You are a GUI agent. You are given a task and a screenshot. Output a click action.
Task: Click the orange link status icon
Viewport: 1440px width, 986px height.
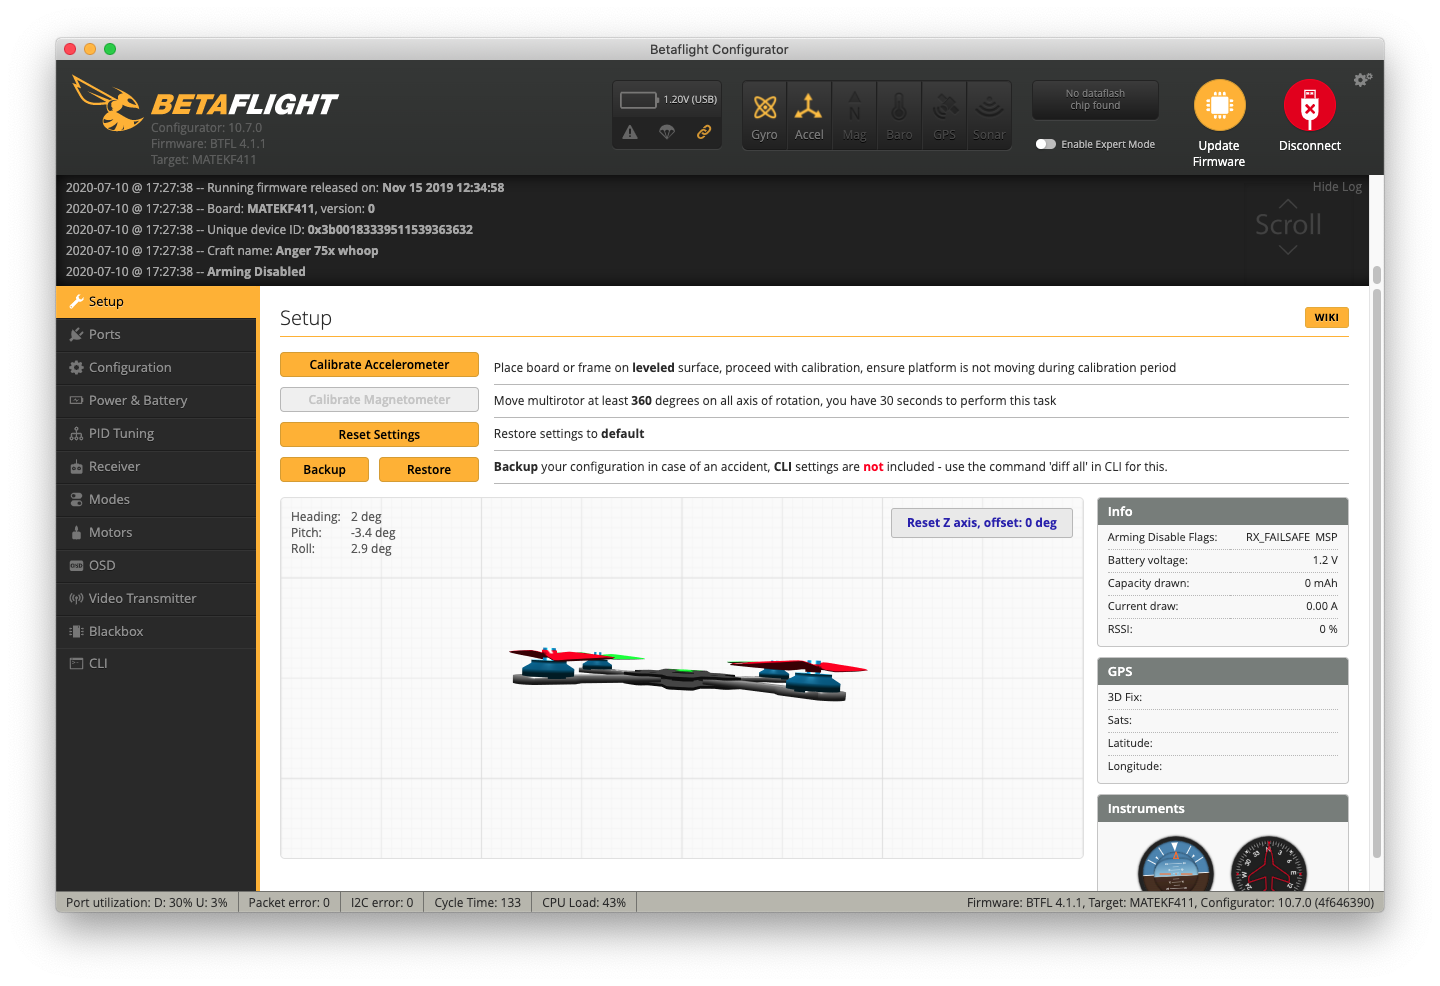(704, 132)
